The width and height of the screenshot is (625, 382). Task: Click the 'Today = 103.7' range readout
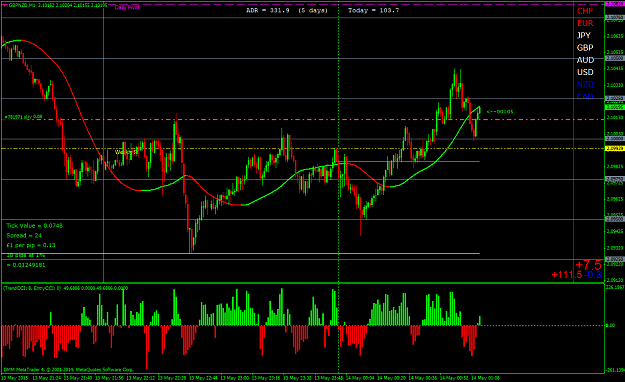373,10
